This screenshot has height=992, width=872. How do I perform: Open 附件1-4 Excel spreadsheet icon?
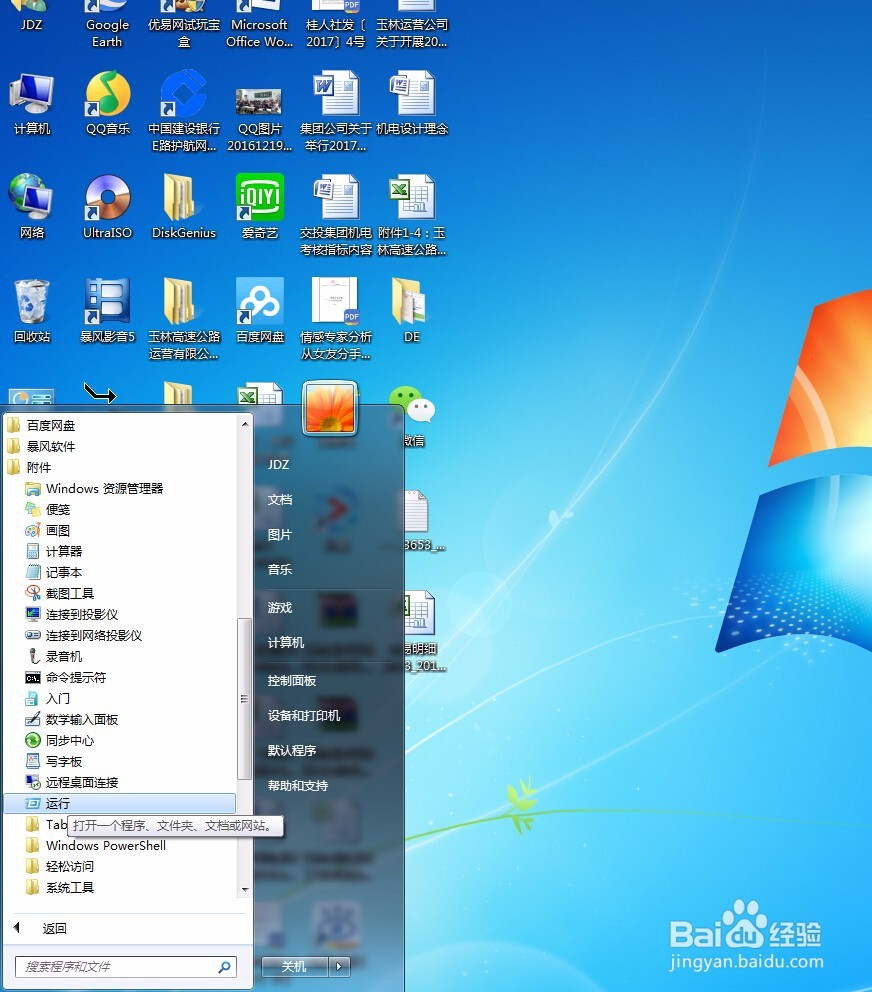[x=412, y=216]
